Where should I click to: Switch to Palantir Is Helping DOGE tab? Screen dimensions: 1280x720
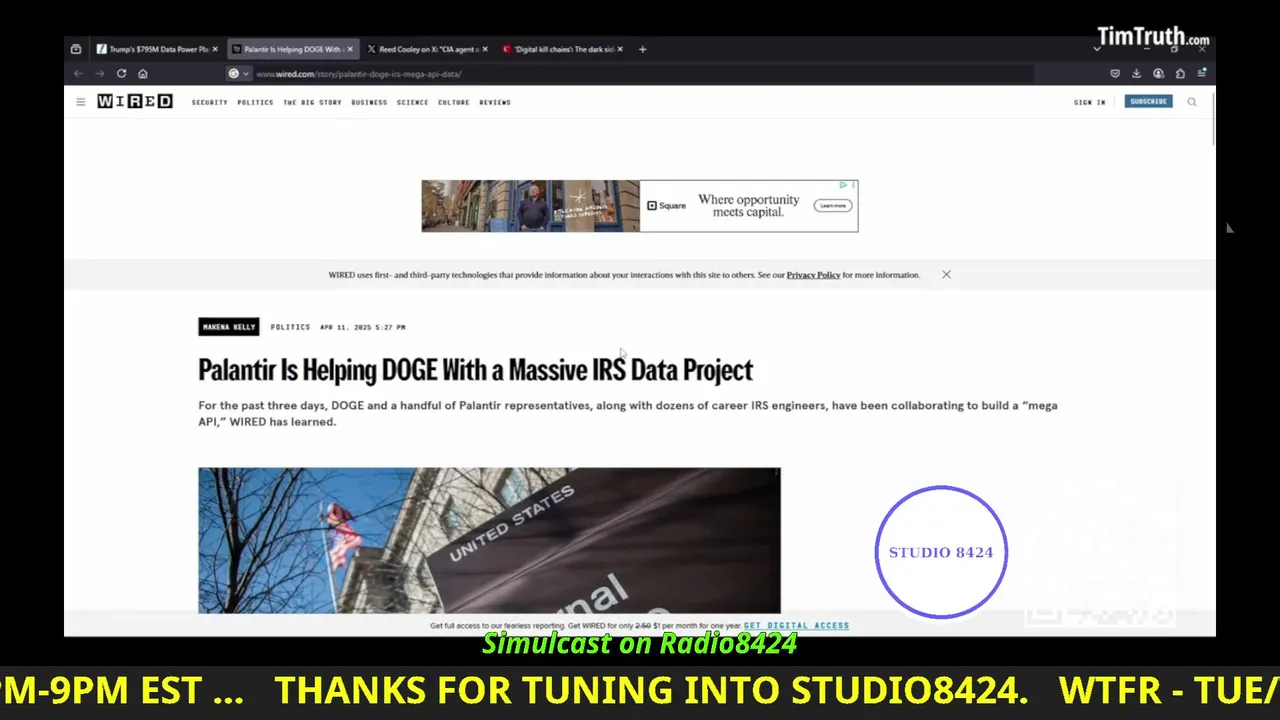pyautogui.click(x=292, y=49)
